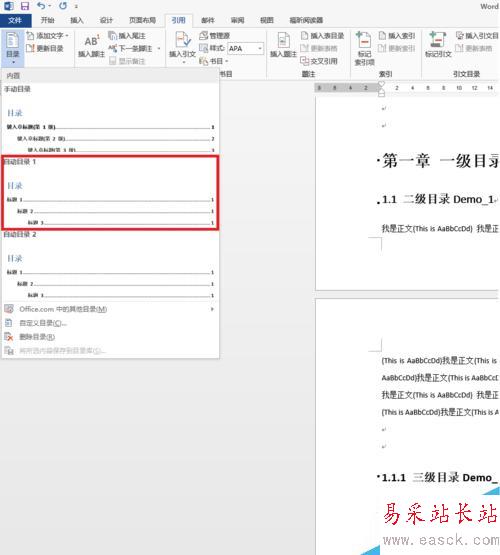The width and height of the screenshot is (500, 555).
Task: Switch to the 审阅 (Review) tab
Action: tap(237, 20)
